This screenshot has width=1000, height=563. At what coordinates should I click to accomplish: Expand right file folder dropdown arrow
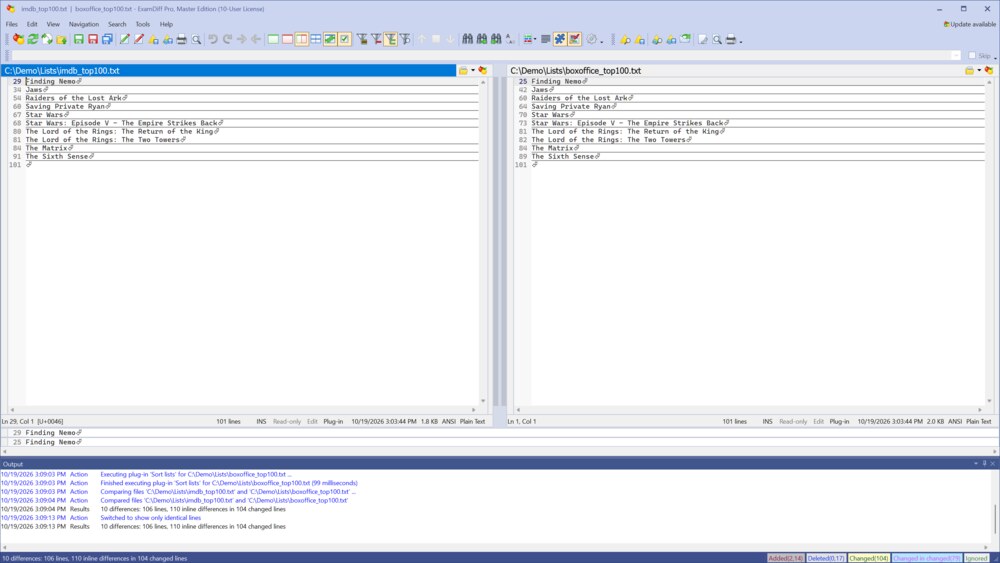click(x=979, y=71)
